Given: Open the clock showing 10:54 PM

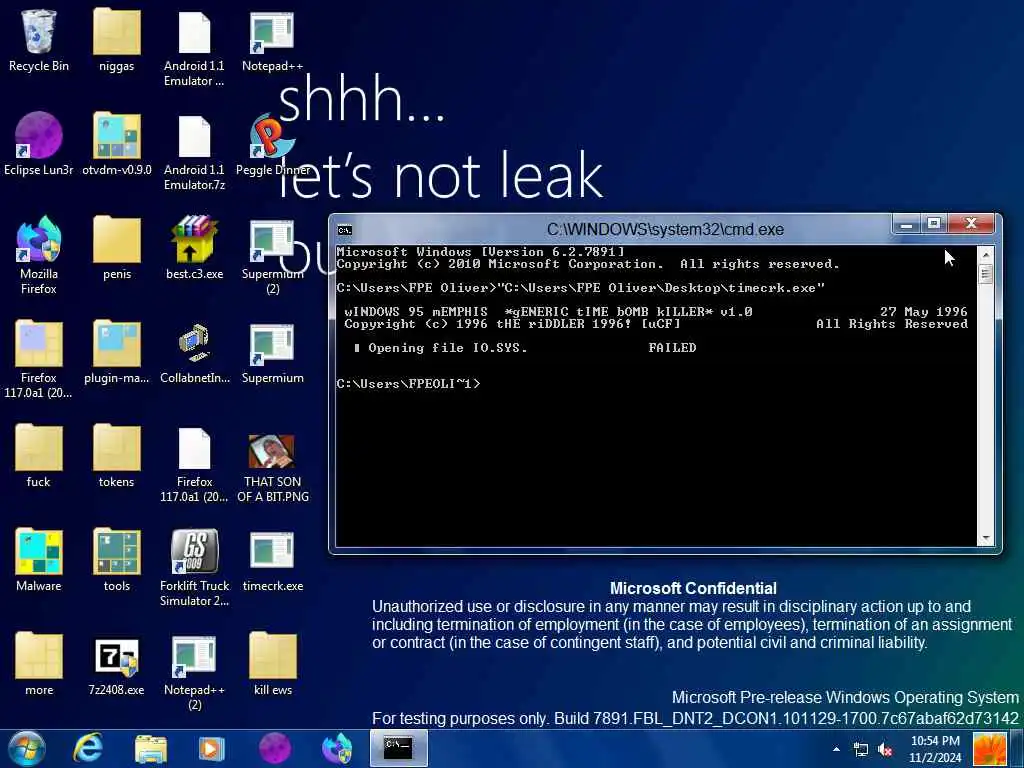Looking at the screenshot, I should [935, 749].
